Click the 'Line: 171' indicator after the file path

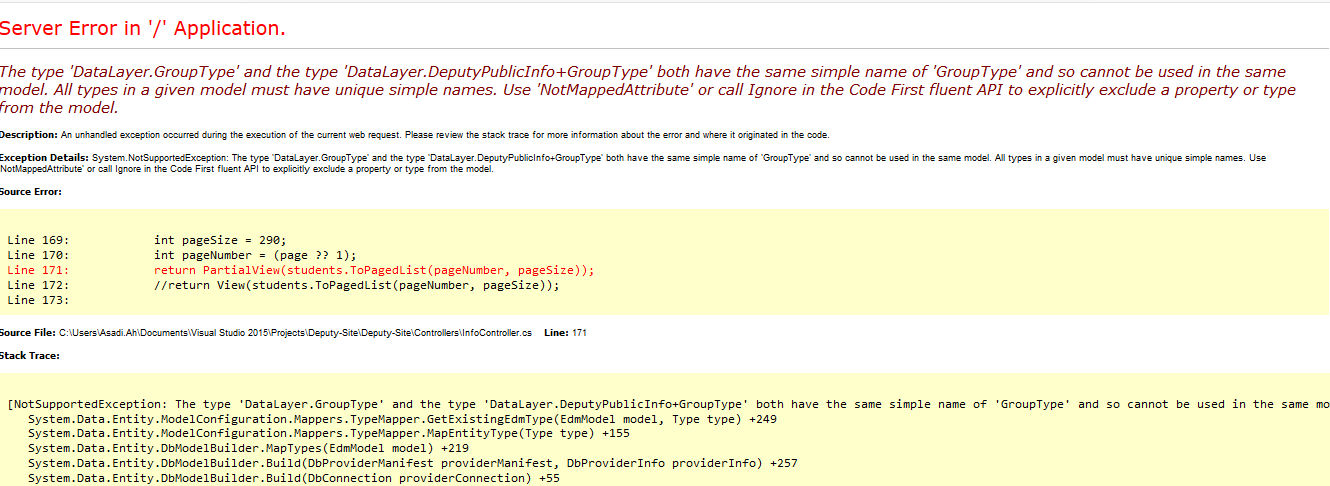(565, 332)
